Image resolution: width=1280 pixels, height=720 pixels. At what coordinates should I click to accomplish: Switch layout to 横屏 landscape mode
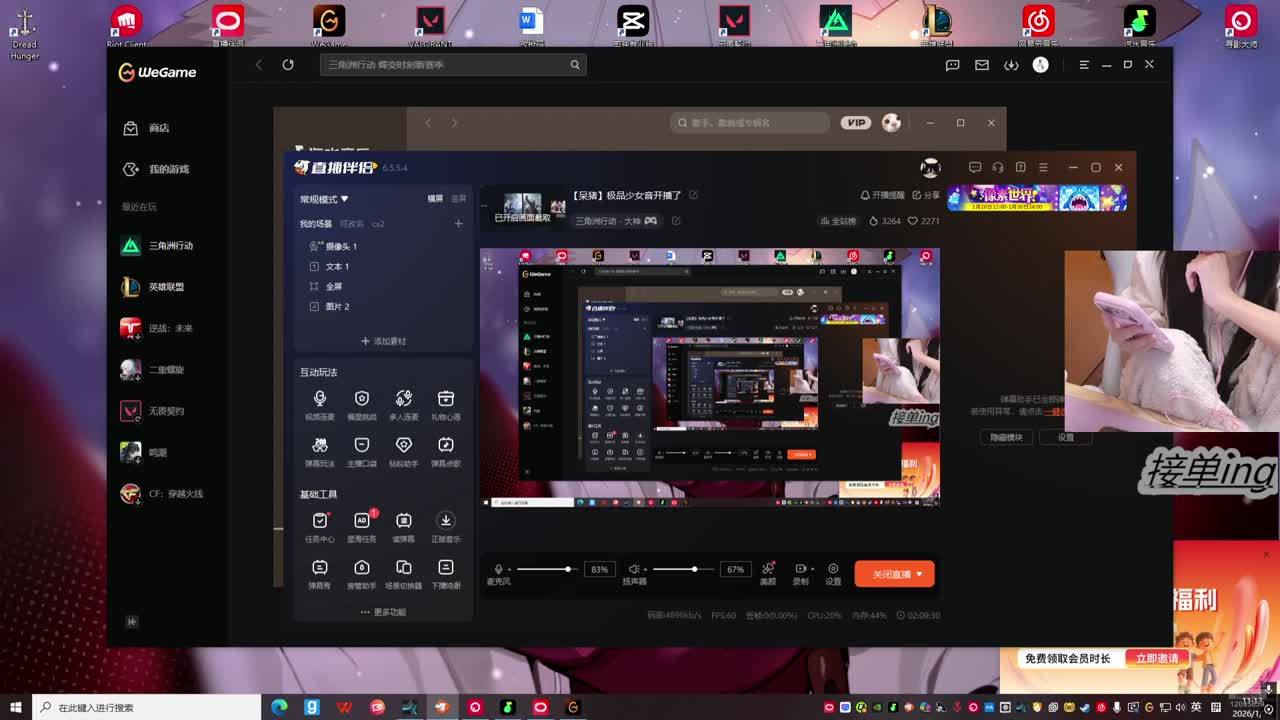436,199
